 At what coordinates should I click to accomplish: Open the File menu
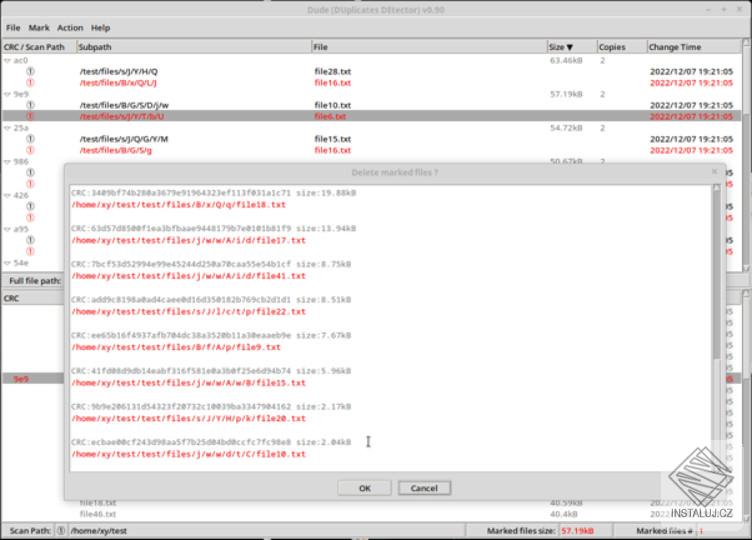click(13, 28)
